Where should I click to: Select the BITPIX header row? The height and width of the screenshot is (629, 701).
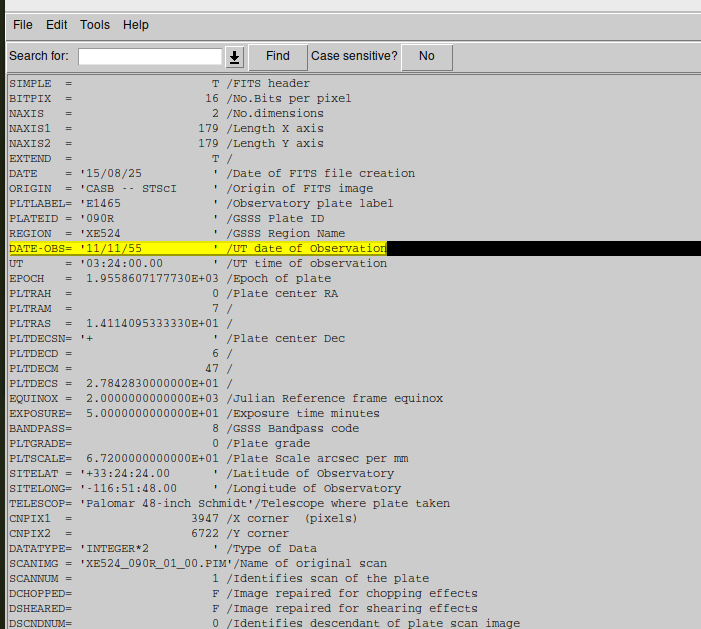pos(180,98)
